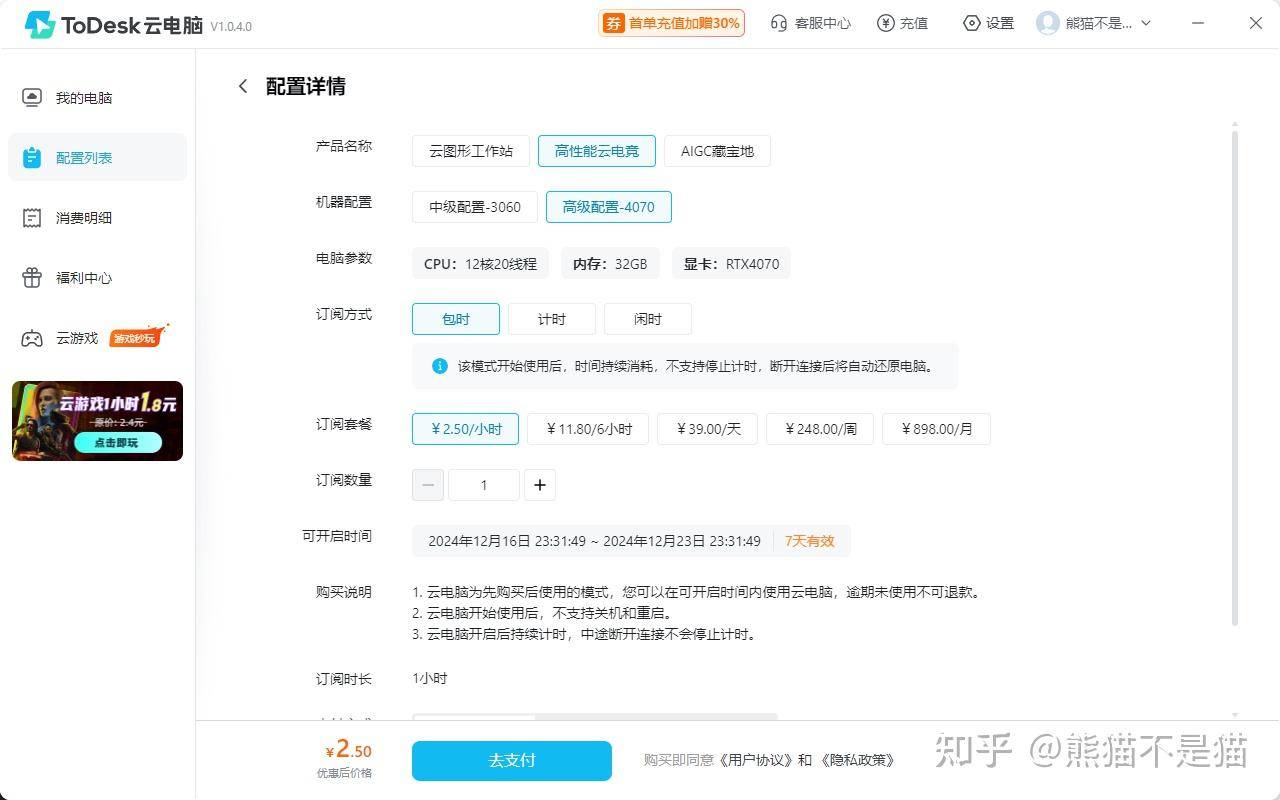Select AIGC藏宝地 product
The width and height of the screenshot is (1280, 800).
point(717,151)
